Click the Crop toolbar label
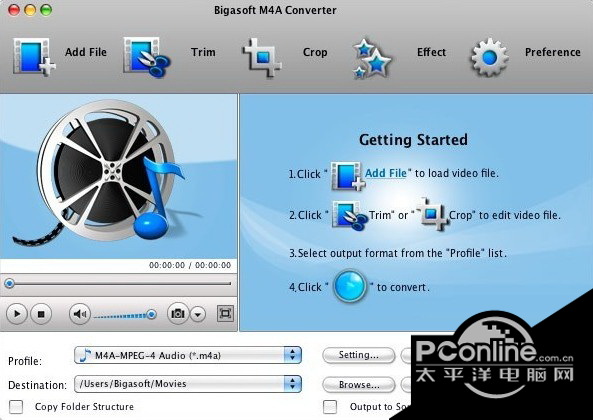593x420 pixels. tap(315, 52)
